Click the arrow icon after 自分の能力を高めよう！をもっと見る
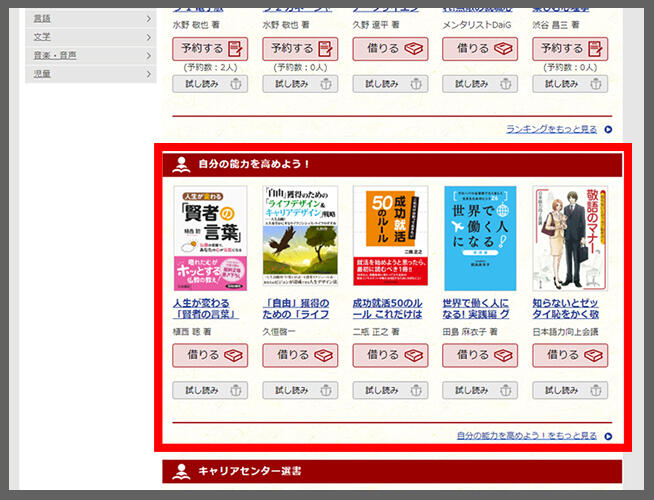The width and height of the screenshot is (654, 500). 608,436
